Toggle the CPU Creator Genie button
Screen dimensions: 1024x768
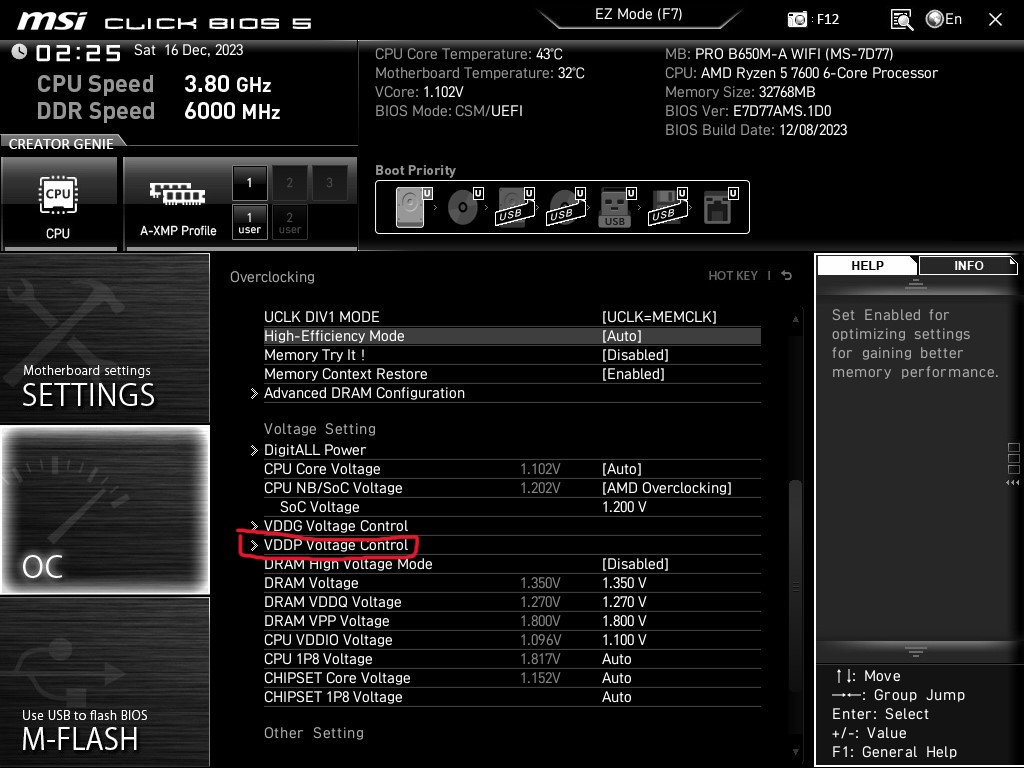tap(59, 203)
